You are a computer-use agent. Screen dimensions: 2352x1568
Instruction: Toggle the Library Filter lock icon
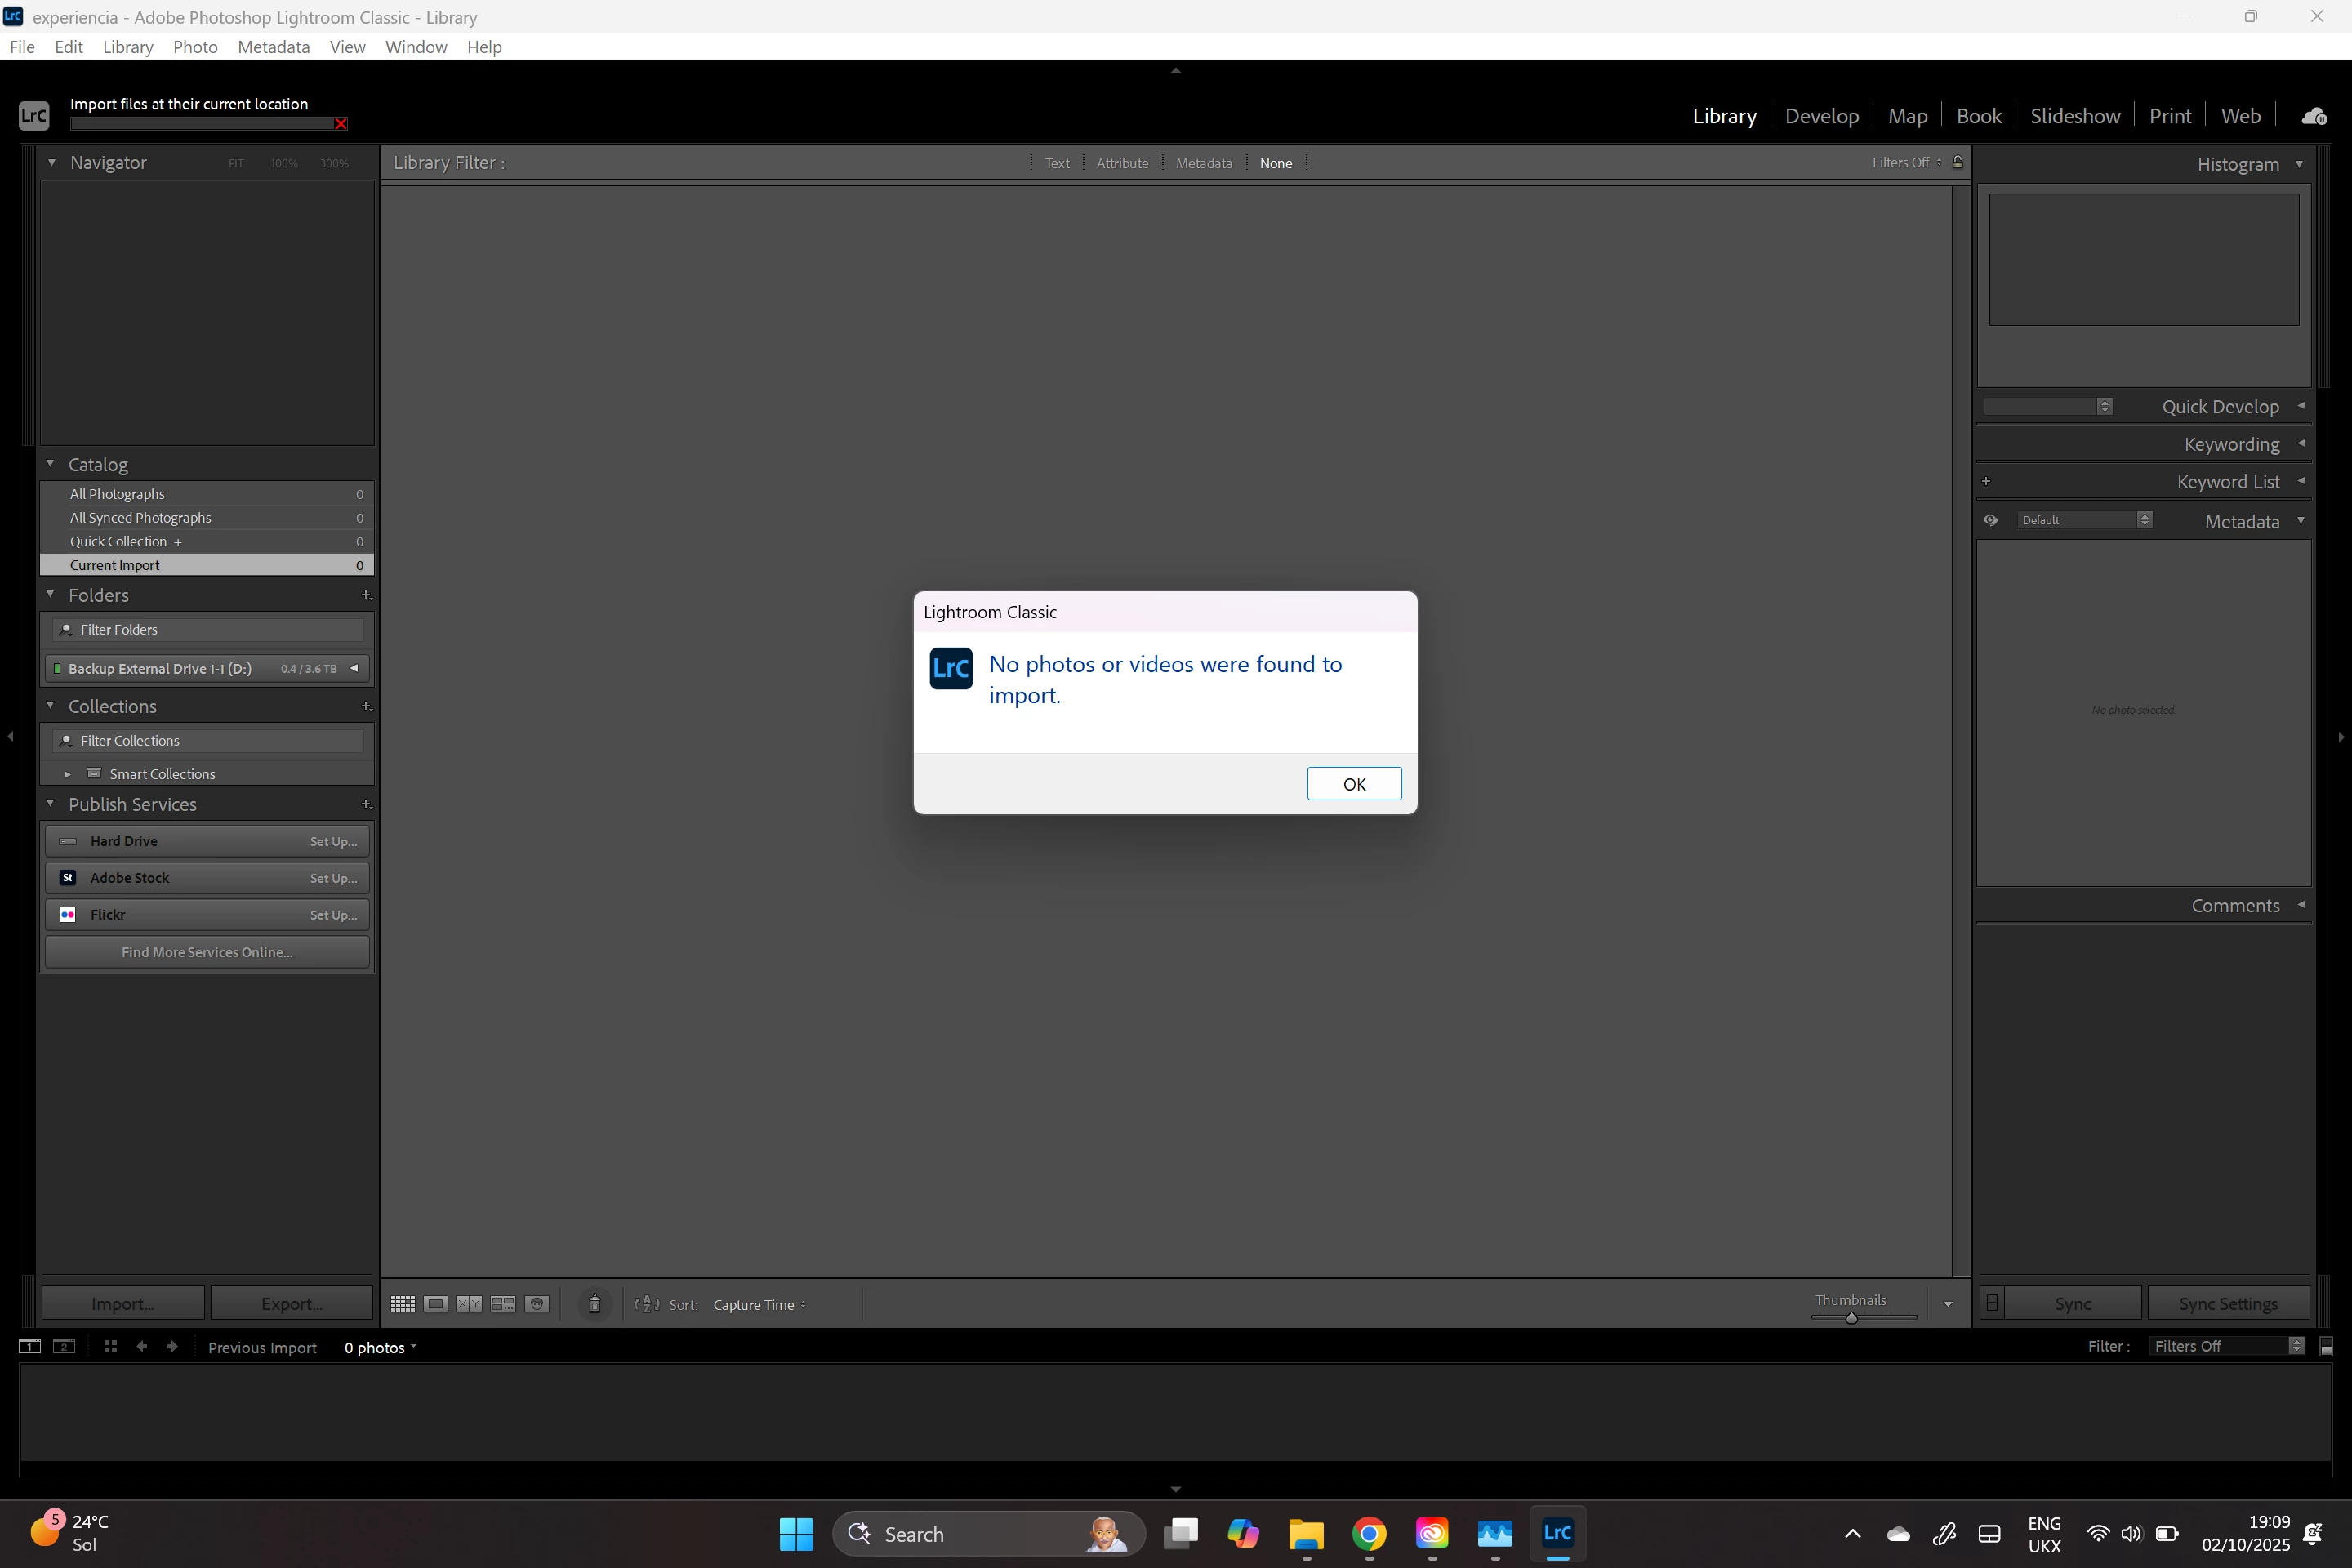pos(1958,162)
